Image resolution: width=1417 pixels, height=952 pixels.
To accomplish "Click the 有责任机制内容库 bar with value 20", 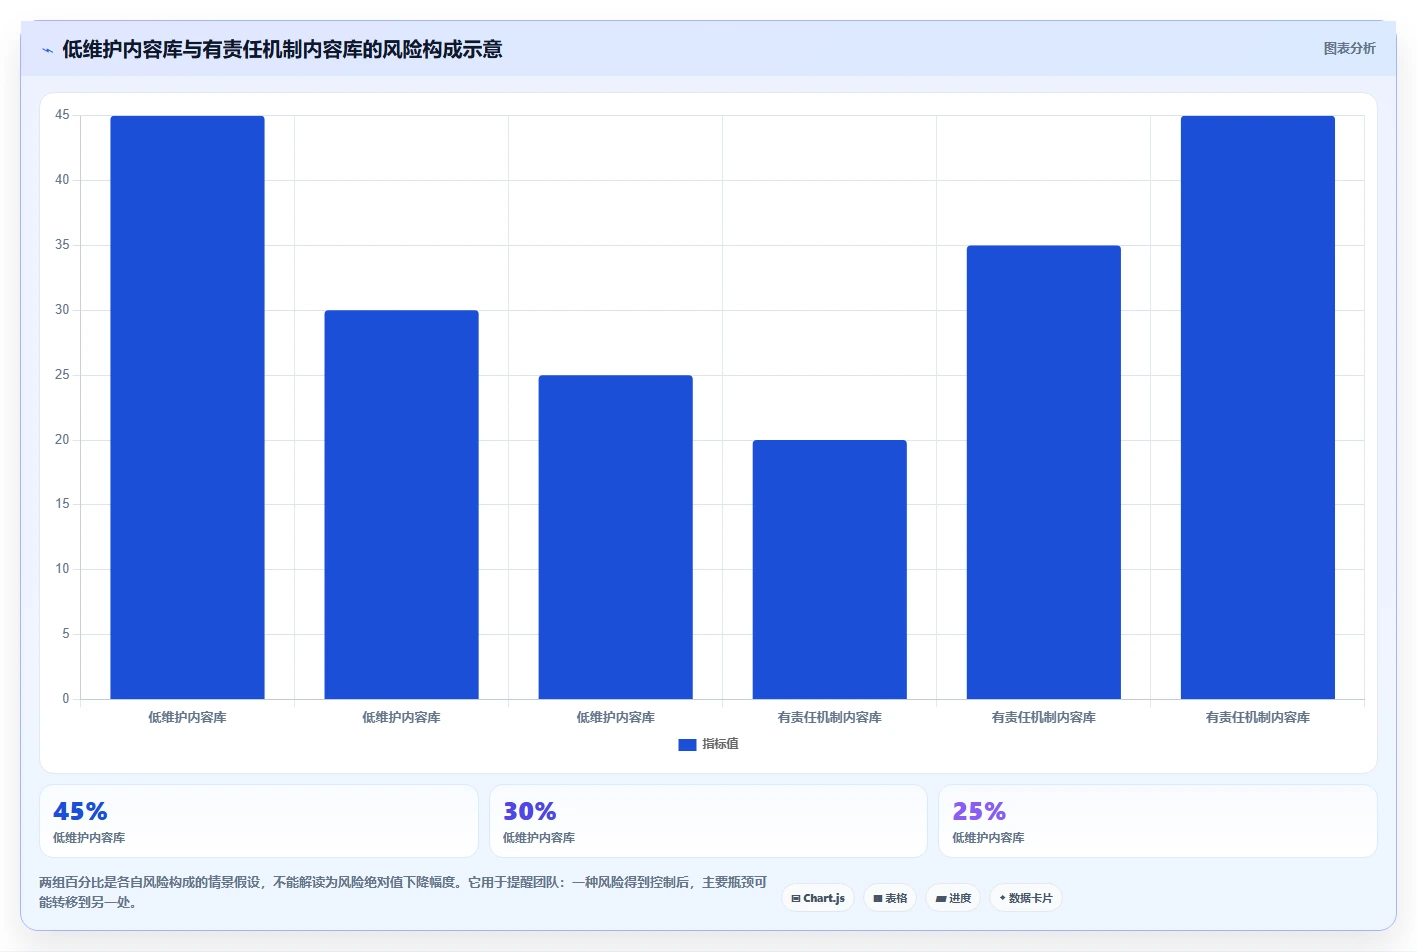I will [829, 569].
